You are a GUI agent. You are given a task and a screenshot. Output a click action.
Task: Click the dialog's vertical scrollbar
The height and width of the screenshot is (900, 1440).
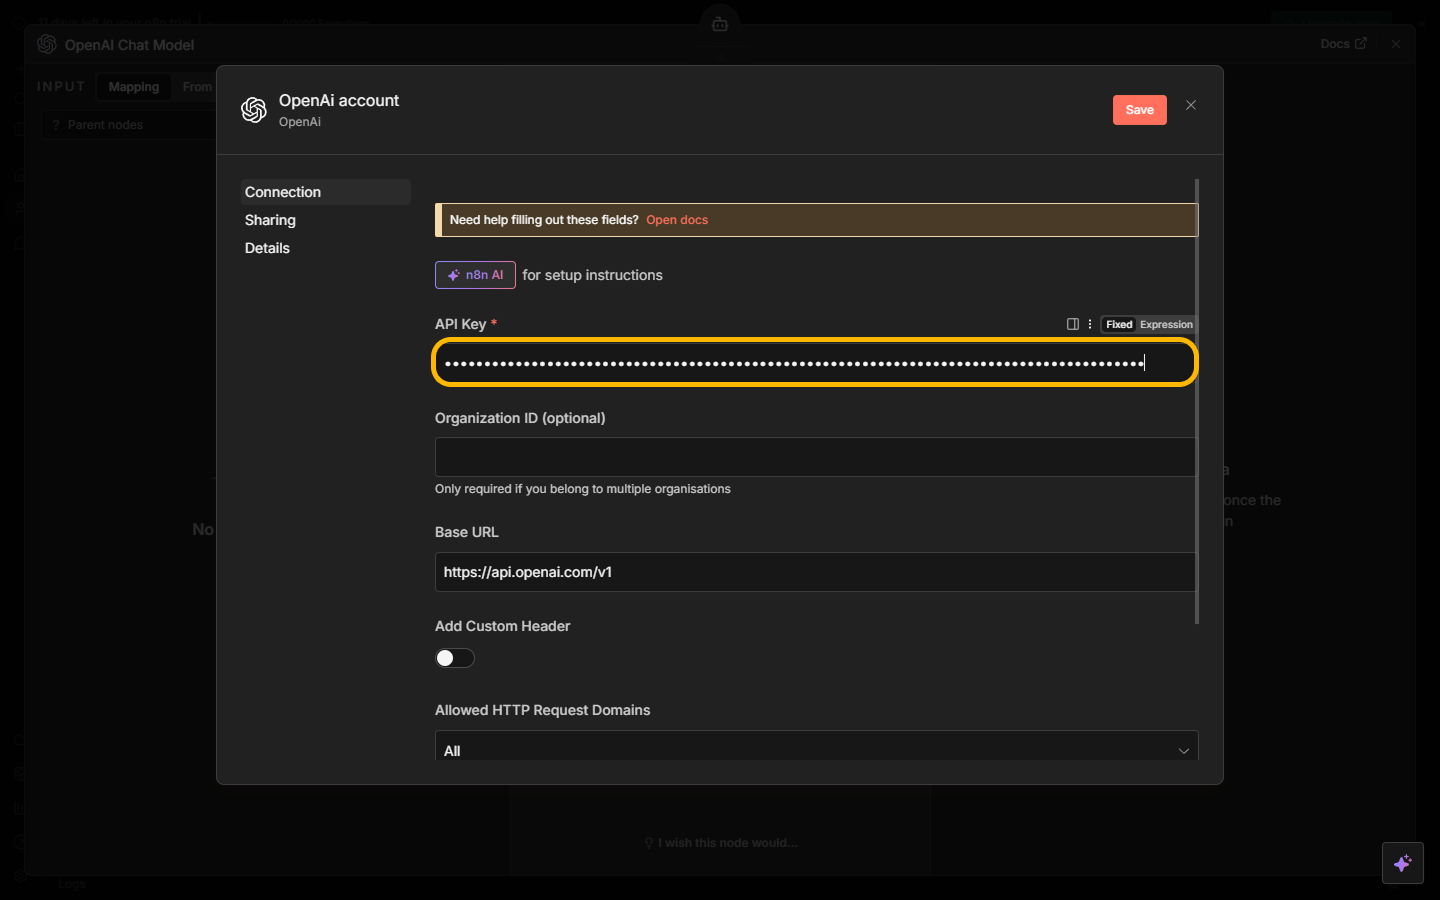(1196, 400)
